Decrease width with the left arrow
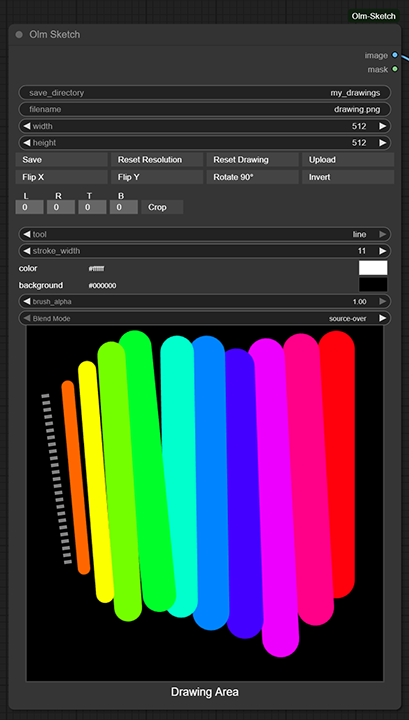409x720 pixels. pos(27,126)
